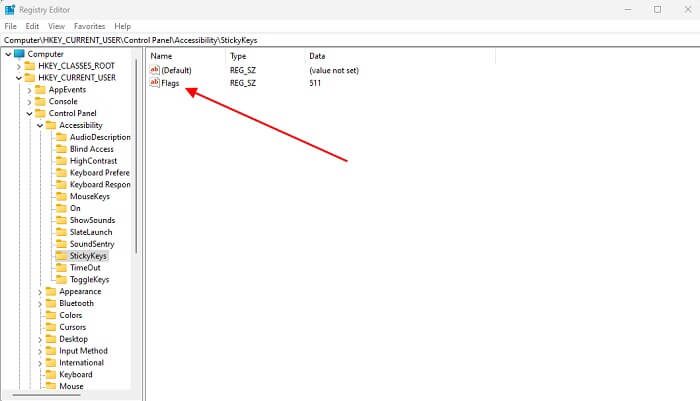Select the Input Method key label
The width and height of the screenshot is (700, 401).
(83, 351)
